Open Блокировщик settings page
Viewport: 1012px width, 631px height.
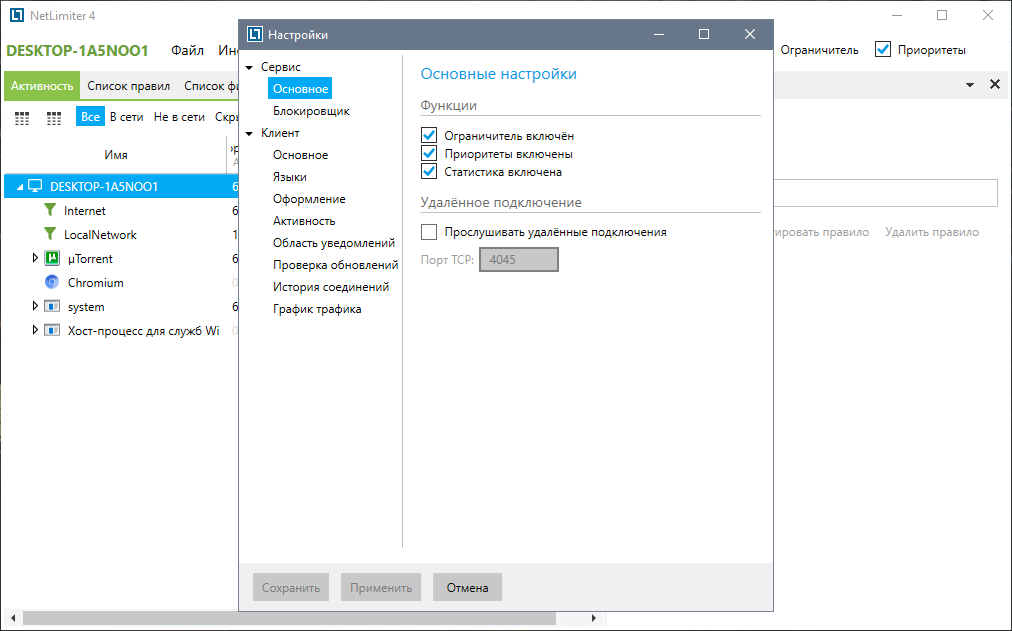coord(311,111)
